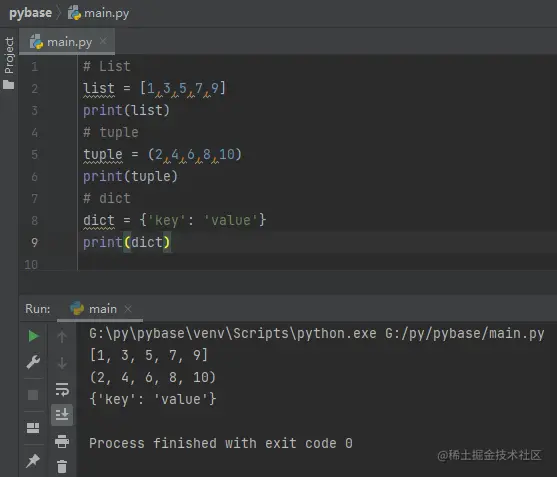Toggle pin tab in Run panel
Screen dimensions: 557x477
click(33, 461)
